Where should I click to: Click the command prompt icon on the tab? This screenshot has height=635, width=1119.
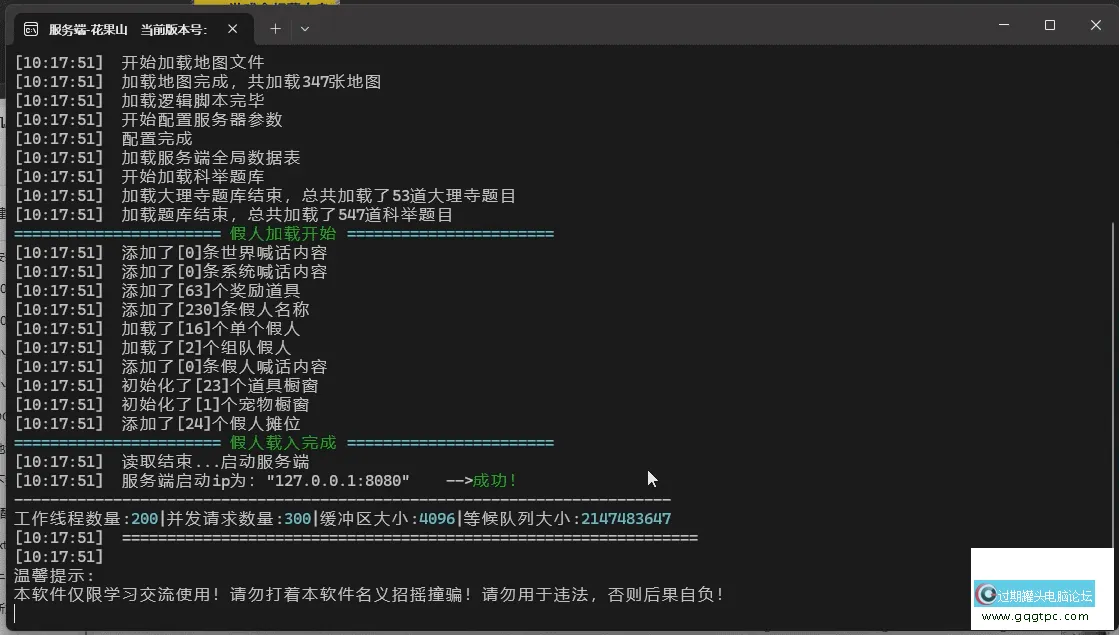tap(30, 29)
